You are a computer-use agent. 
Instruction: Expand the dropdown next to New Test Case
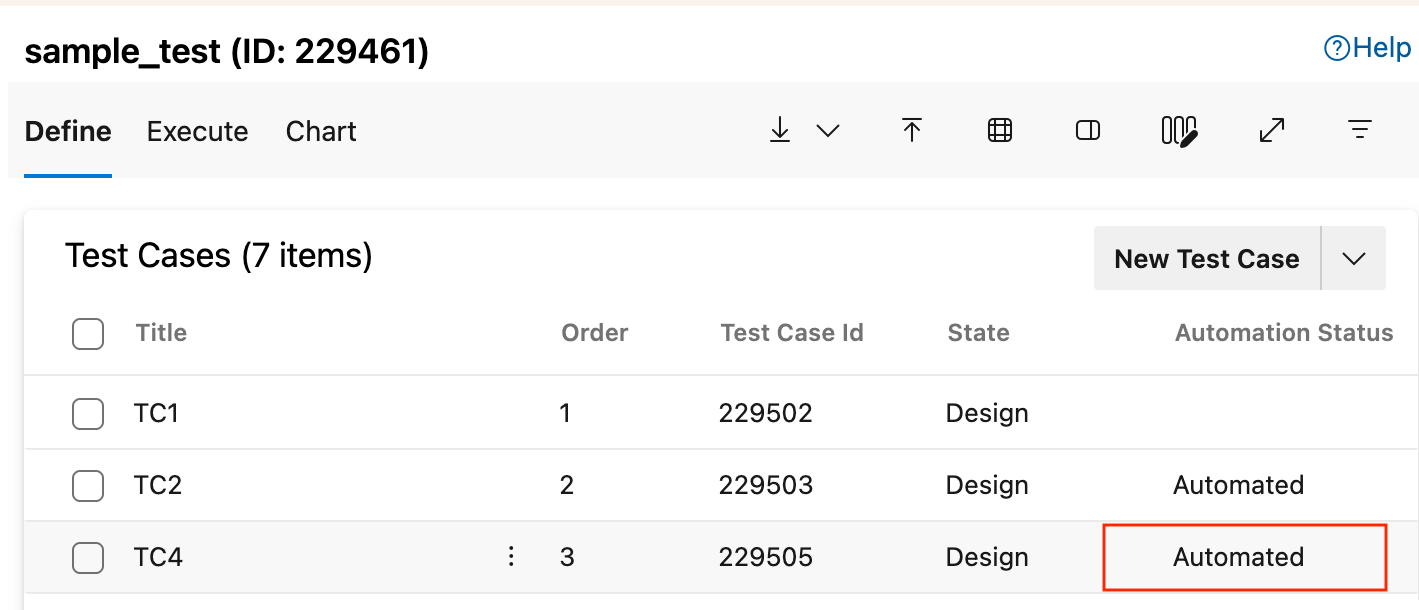point(1354,258)
